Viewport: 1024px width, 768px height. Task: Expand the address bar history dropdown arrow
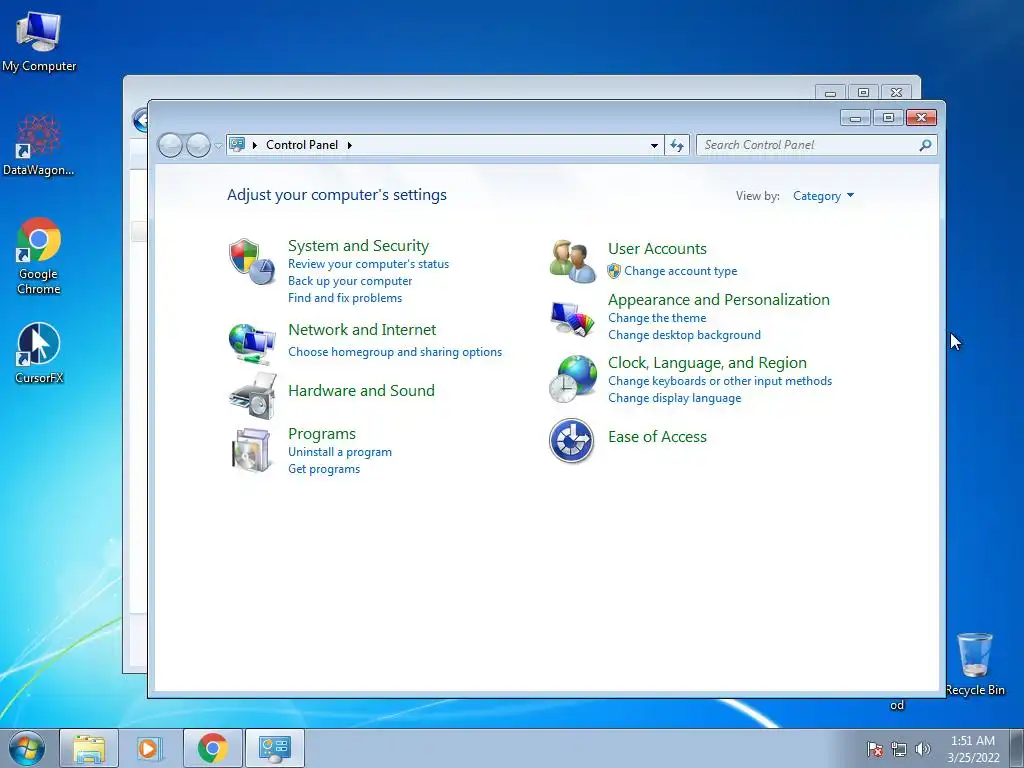point(654,145)
